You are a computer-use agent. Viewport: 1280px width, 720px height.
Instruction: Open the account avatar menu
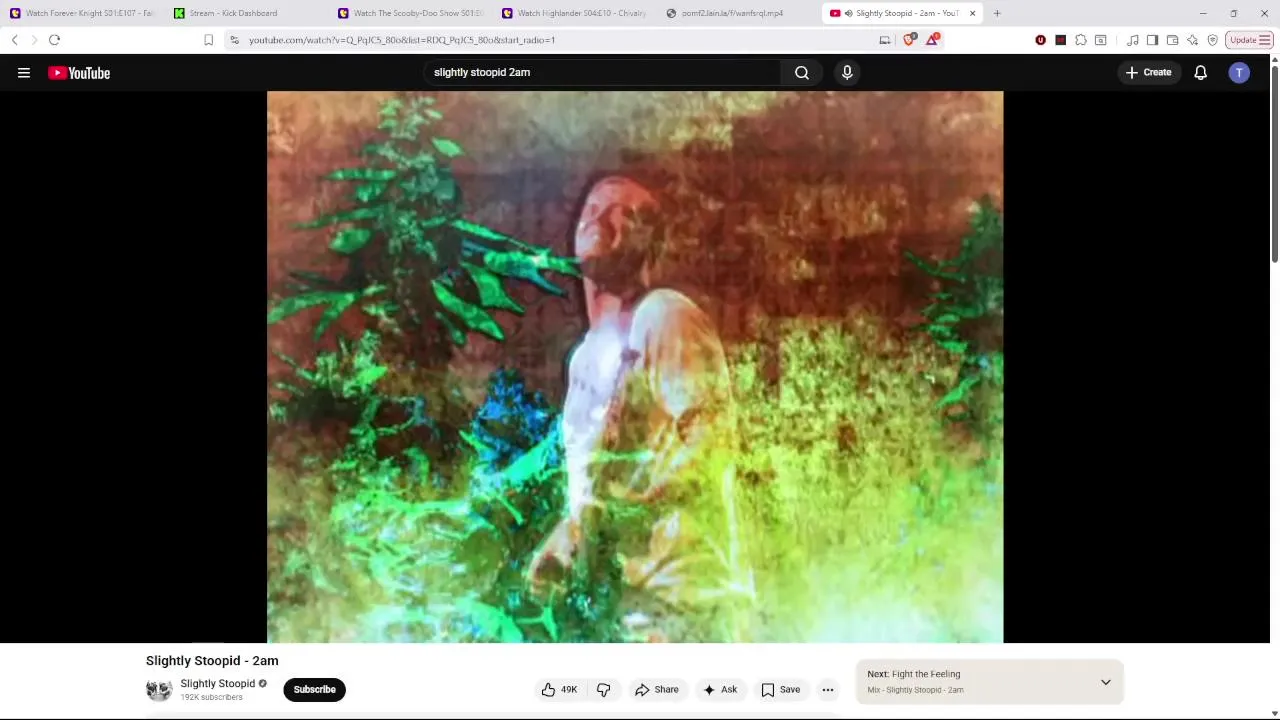(x=1239, y=72)
